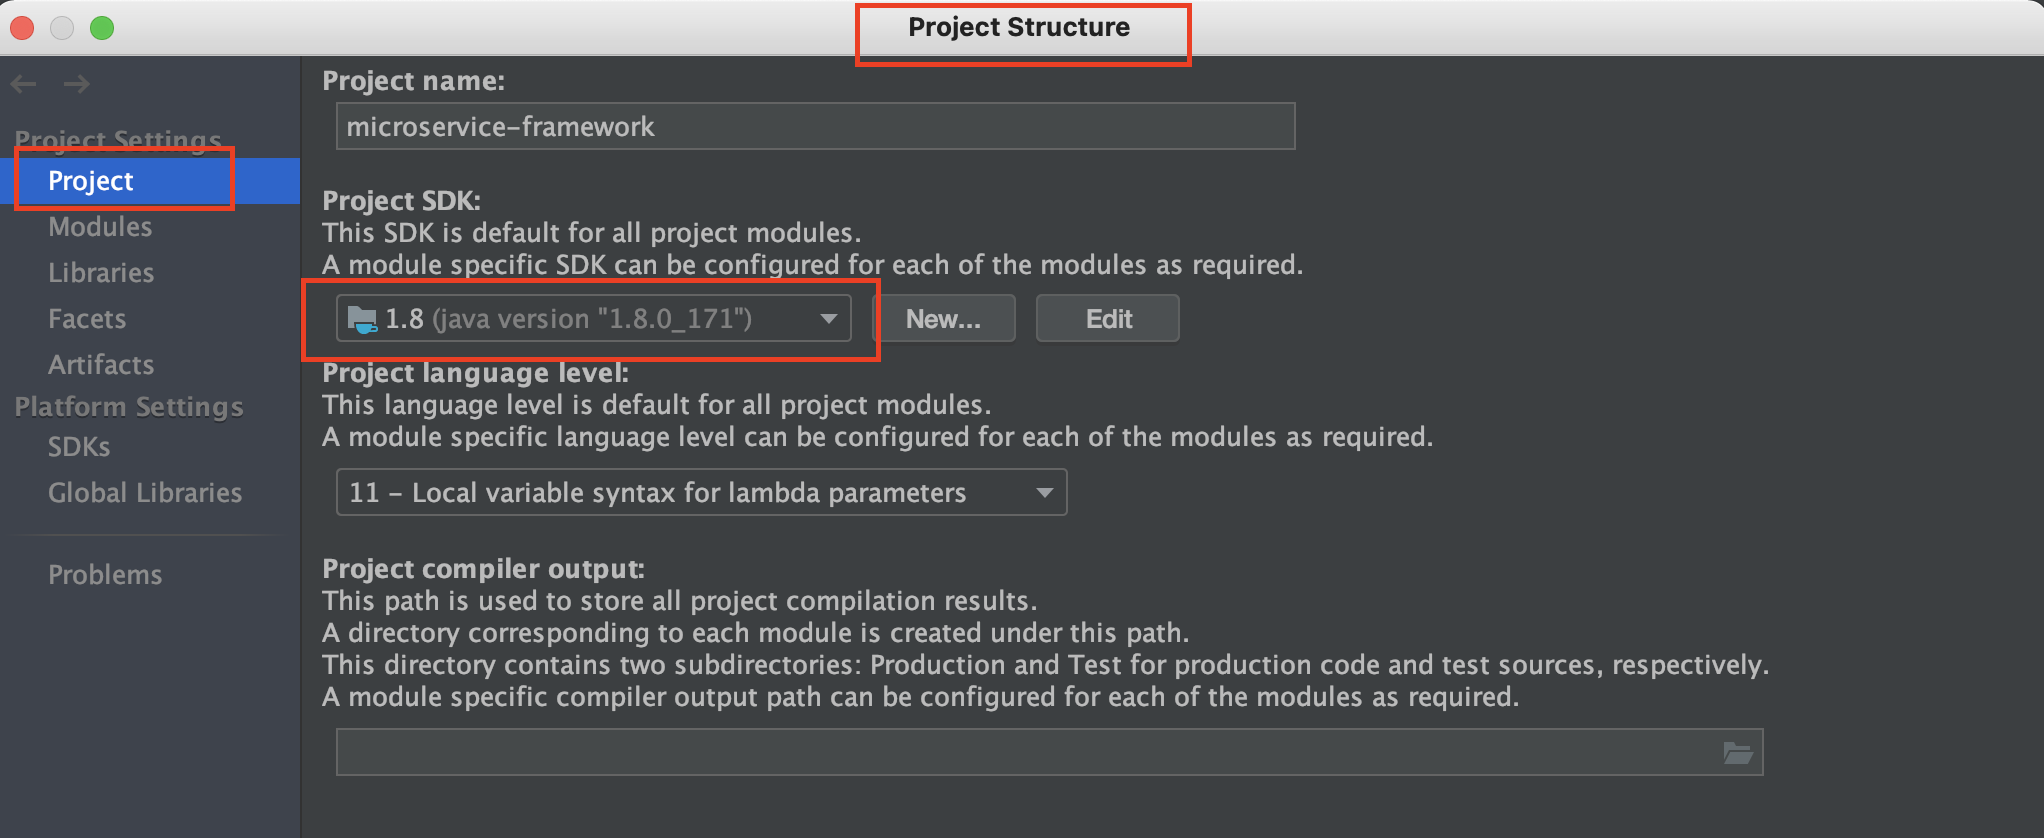Image resolution: width=2044 pixels, height=838 pixels.
Task: Open Global Libraries settings
Action: 144,492
